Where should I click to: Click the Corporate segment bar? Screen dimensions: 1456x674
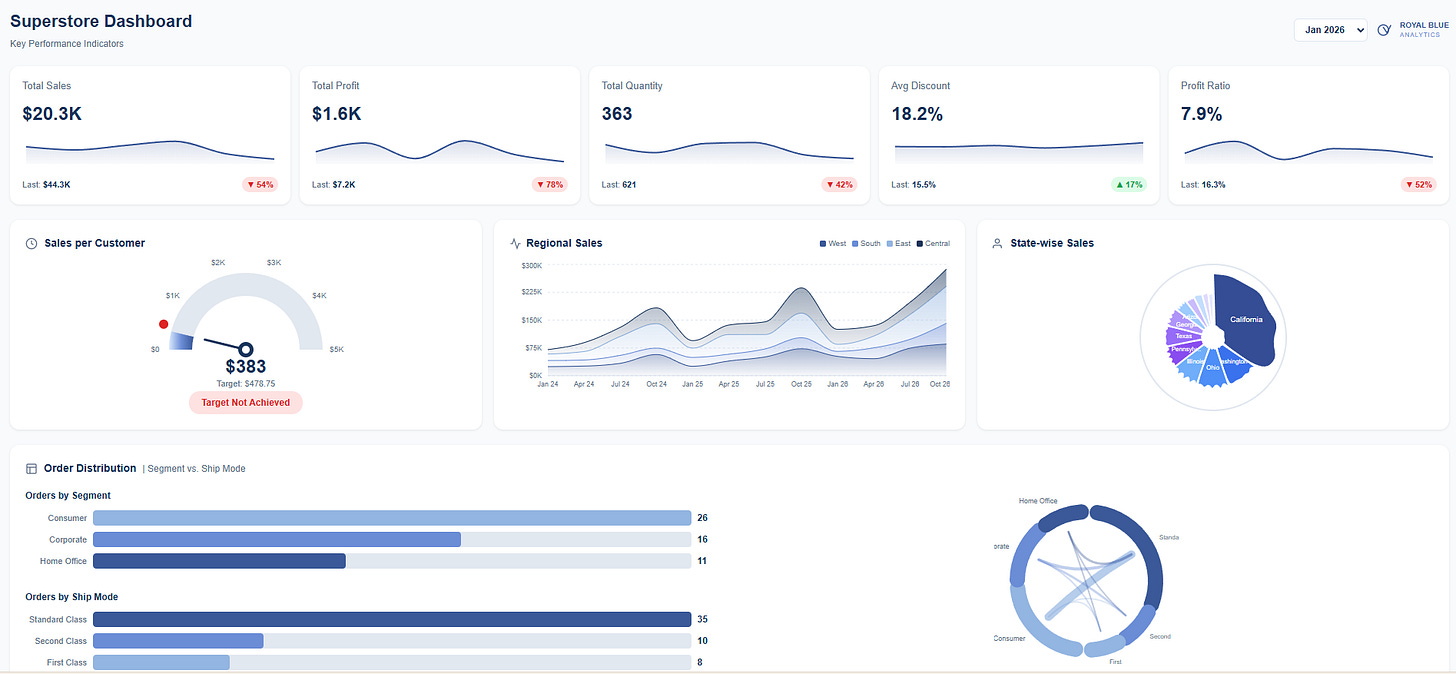[x=277, y=539]
